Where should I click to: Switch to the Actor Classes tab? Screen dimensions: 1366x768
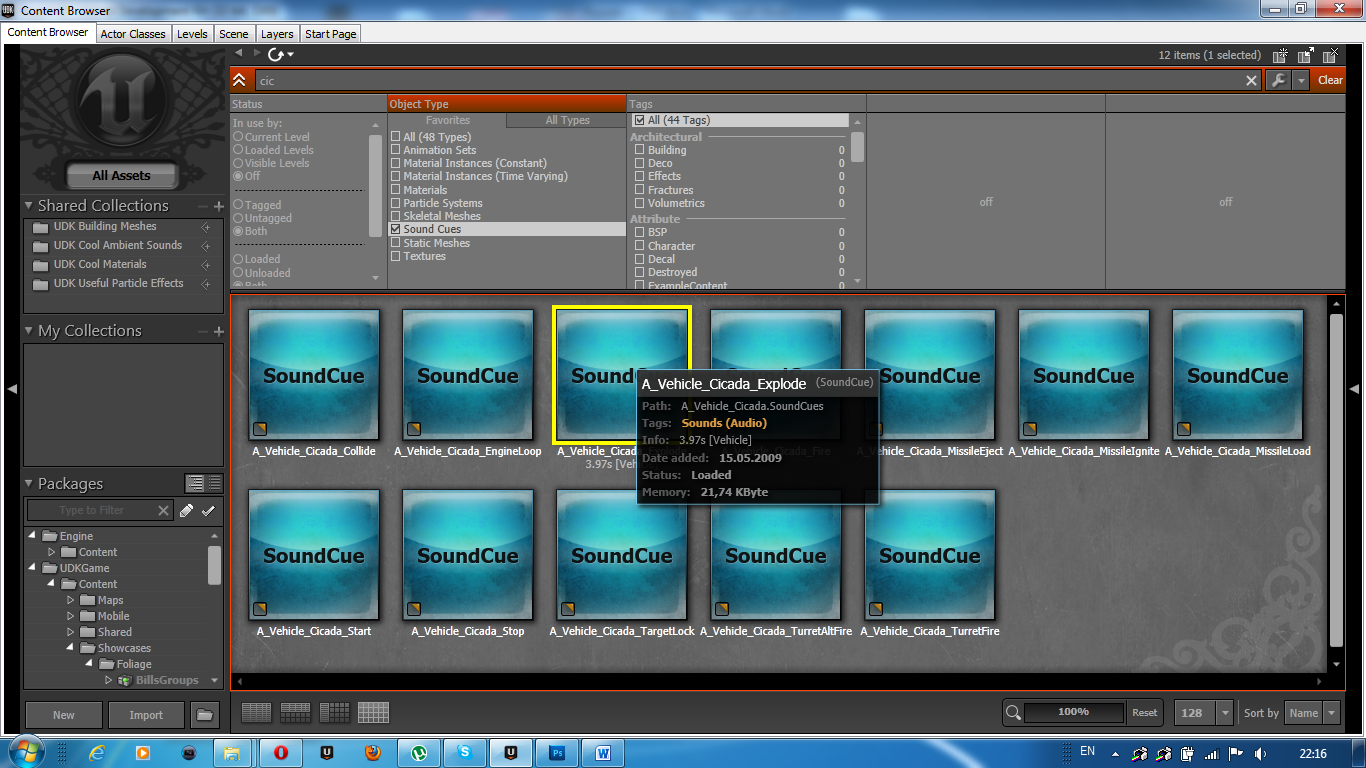(x=133, y=34)
